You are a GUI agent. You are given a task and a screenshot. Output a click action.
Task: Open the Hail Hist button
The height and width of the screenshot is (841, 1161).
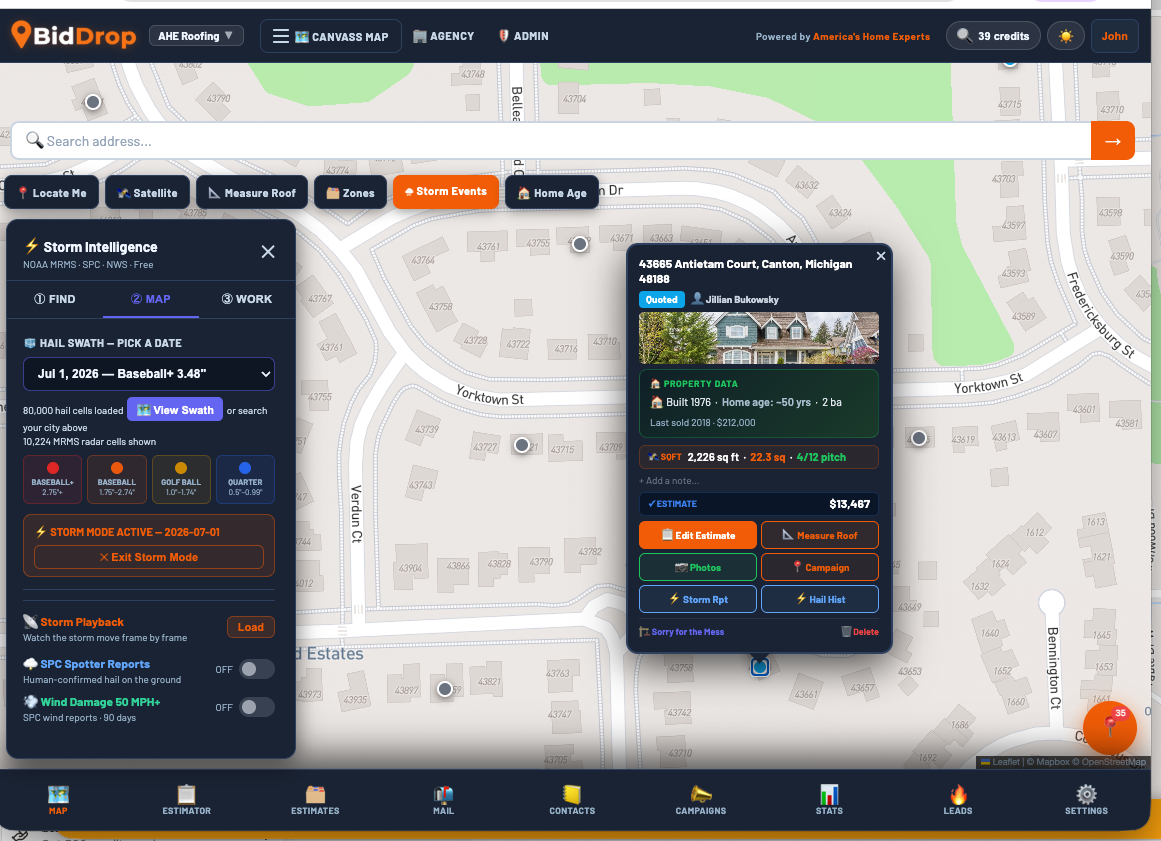click(820, 599)
